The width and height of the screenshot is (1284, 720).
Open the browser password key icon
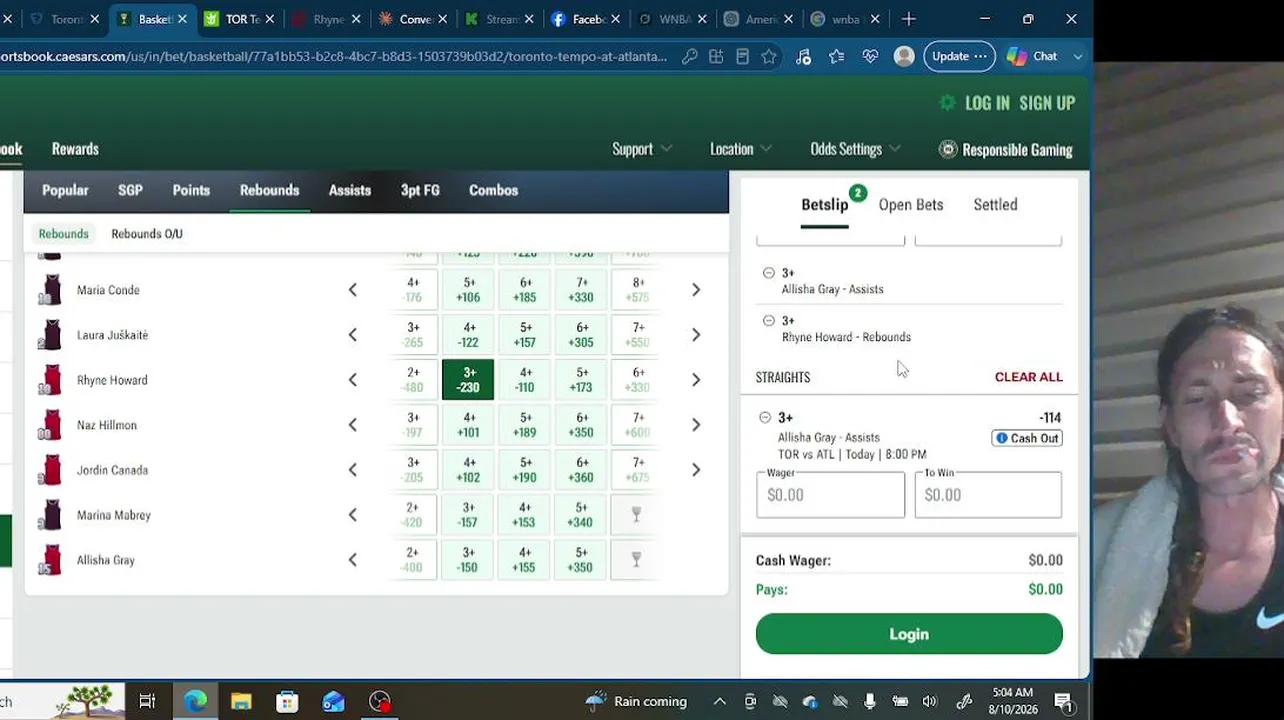pos(690,57)
